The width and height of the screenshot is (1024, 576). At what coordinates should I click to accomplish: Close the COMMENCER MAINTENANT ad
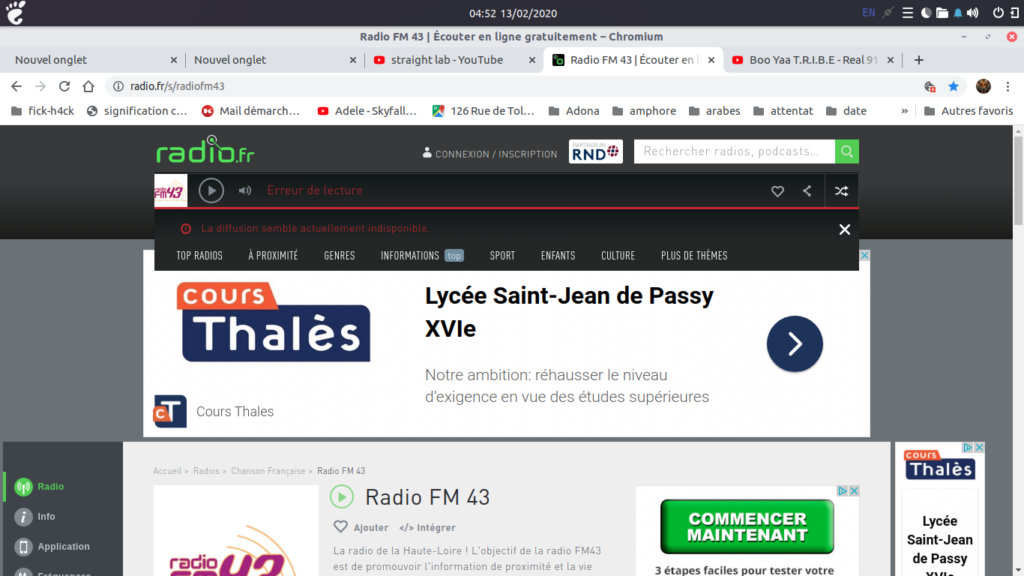pos(854,490)
